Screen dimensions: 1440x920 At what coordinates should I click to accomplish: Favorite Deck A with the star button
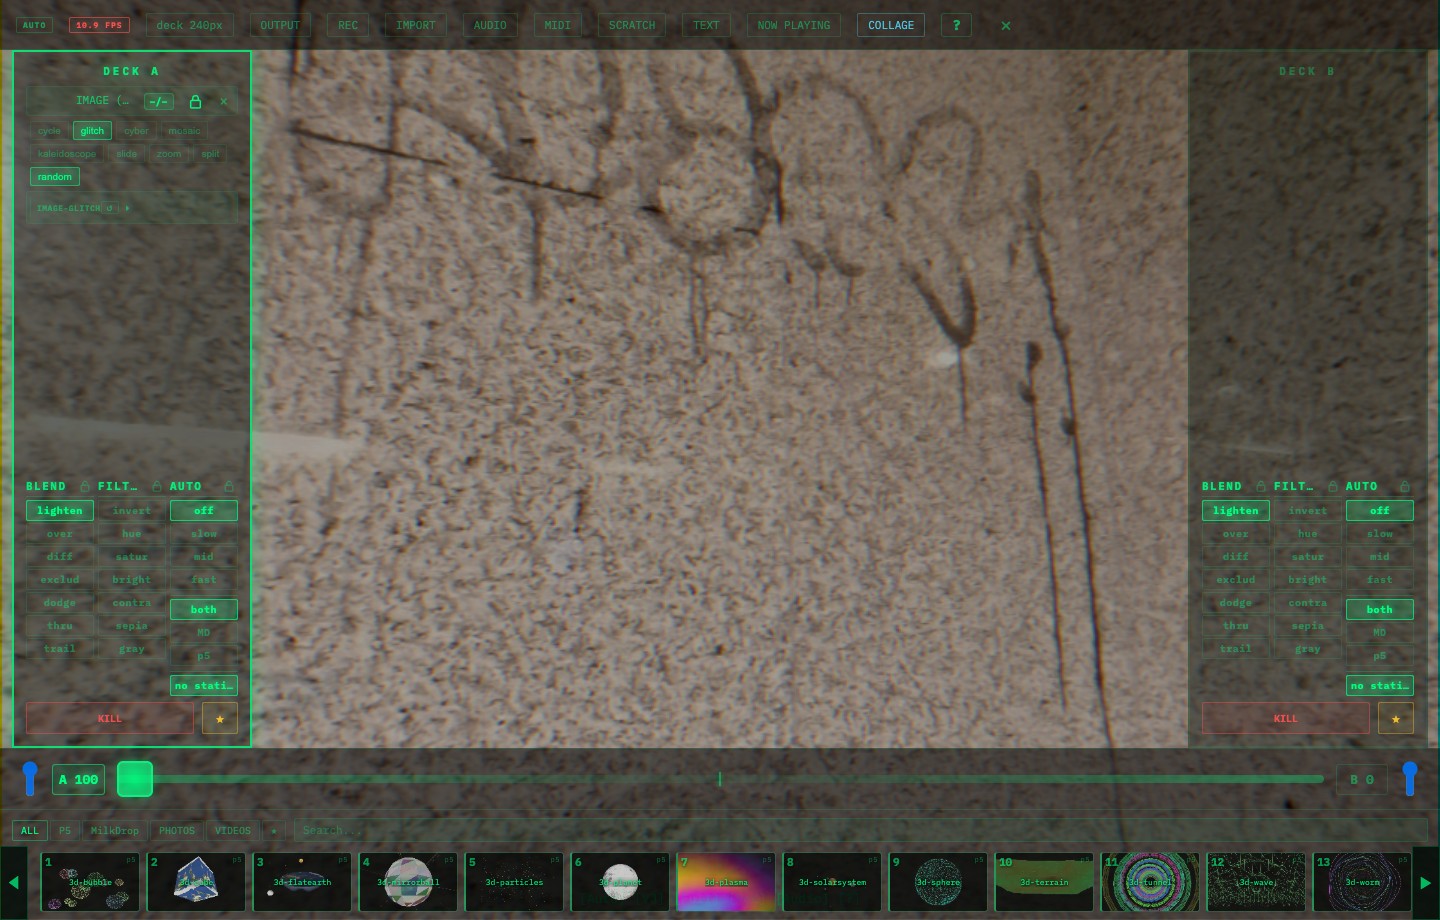click(x=220, y=718)
